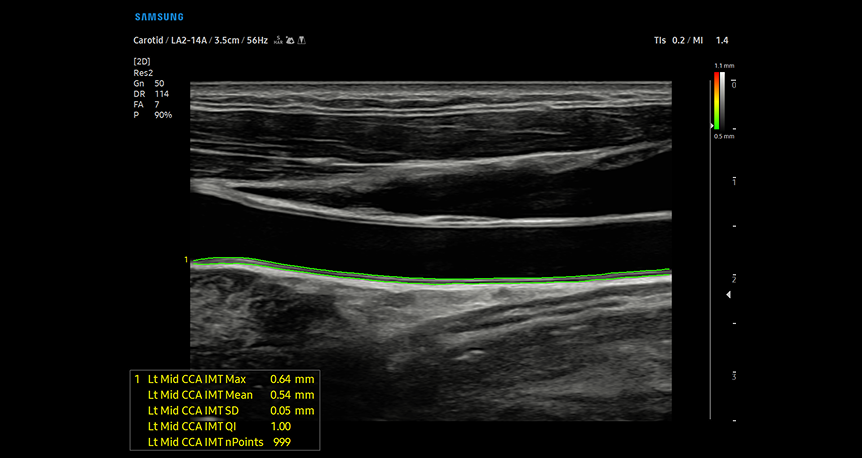Click the green arrow beside IMT color bar
The height and width of the screenshot is (458, 862).
point(712,126)
